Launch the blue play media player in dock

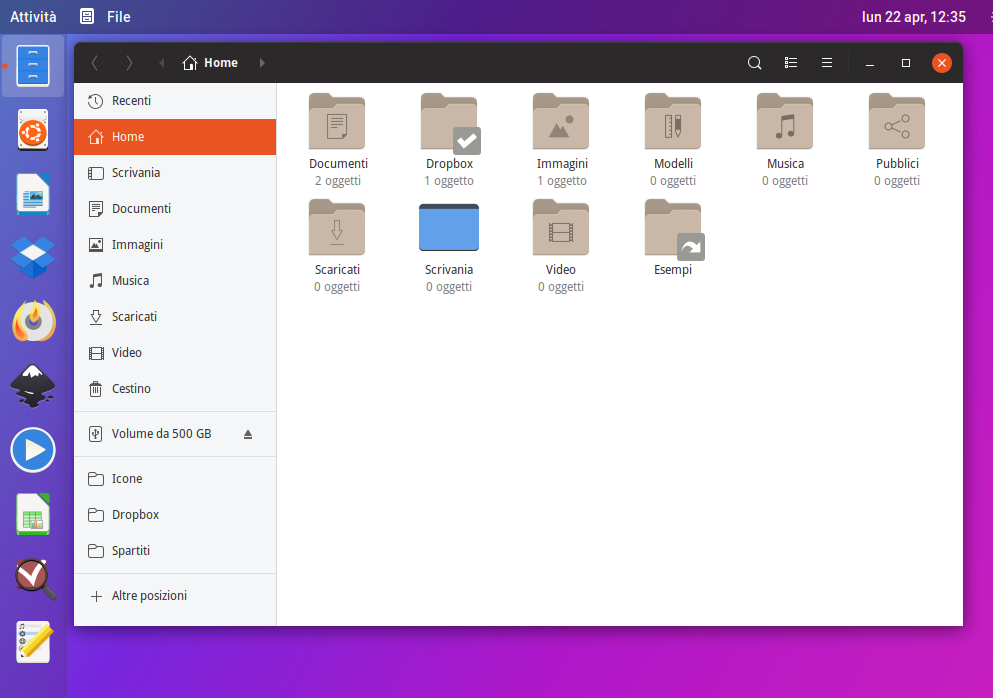[33, 450]
